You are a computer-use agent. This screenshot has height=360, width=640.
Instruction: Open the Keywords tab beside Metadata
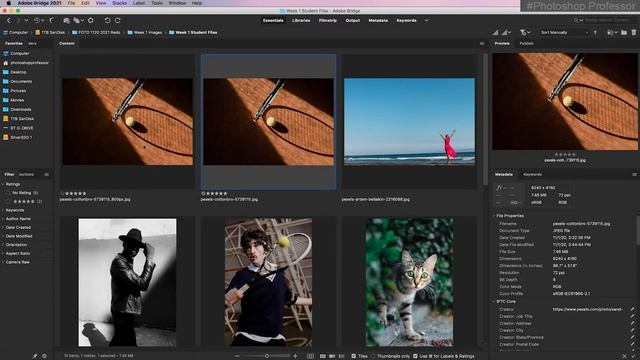click(533, 174)
